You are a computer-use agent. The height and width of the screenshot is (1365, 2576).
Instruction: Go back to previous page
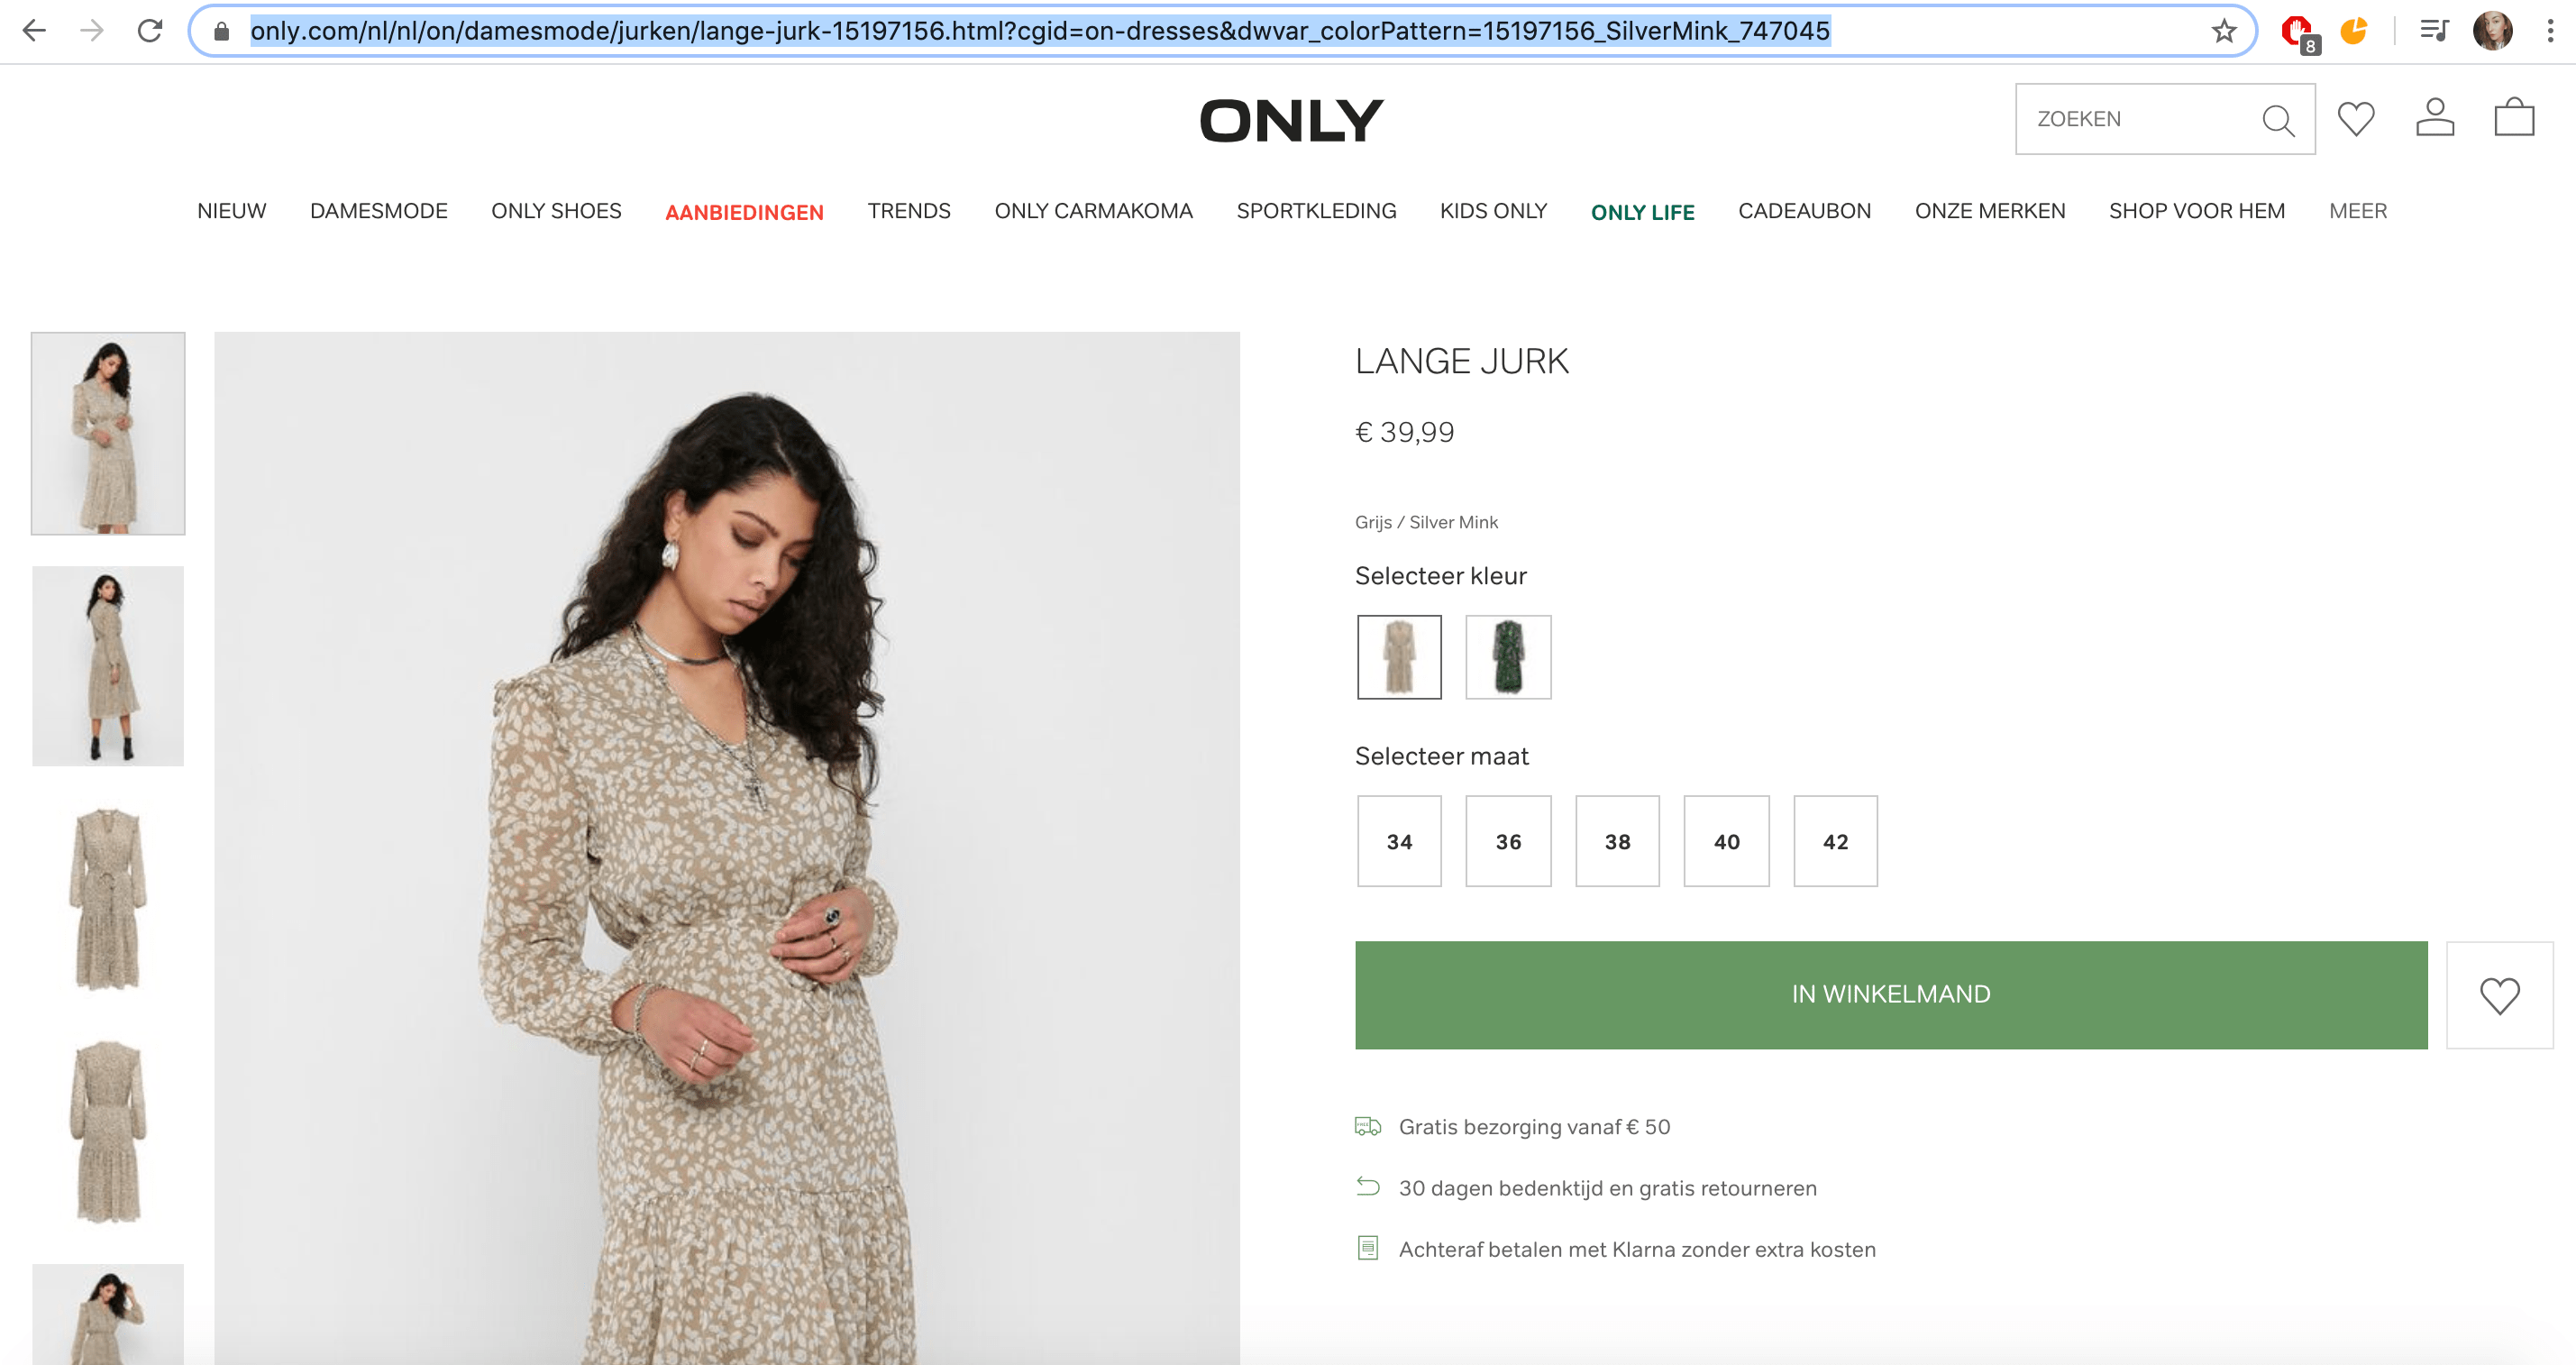click(x=34, y=31)
